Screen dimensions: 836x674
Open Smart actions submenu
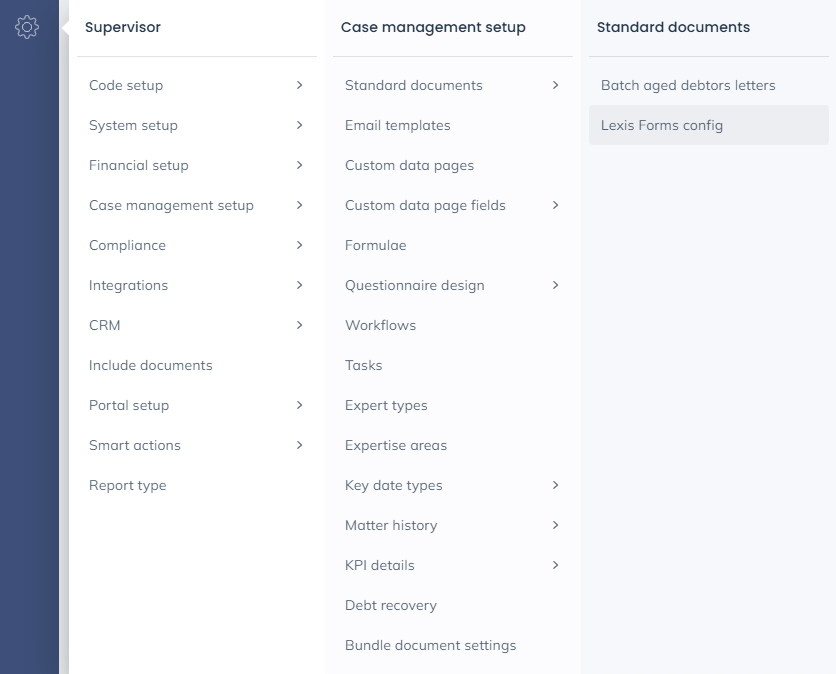[135, 445]
